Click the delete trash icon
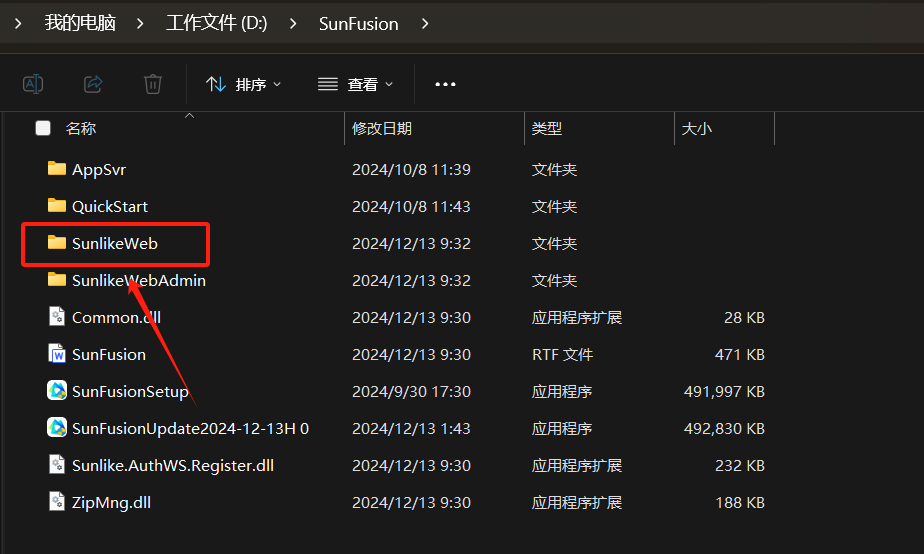Viewport: 924px width, 554px height. click(x=152, y=84)
